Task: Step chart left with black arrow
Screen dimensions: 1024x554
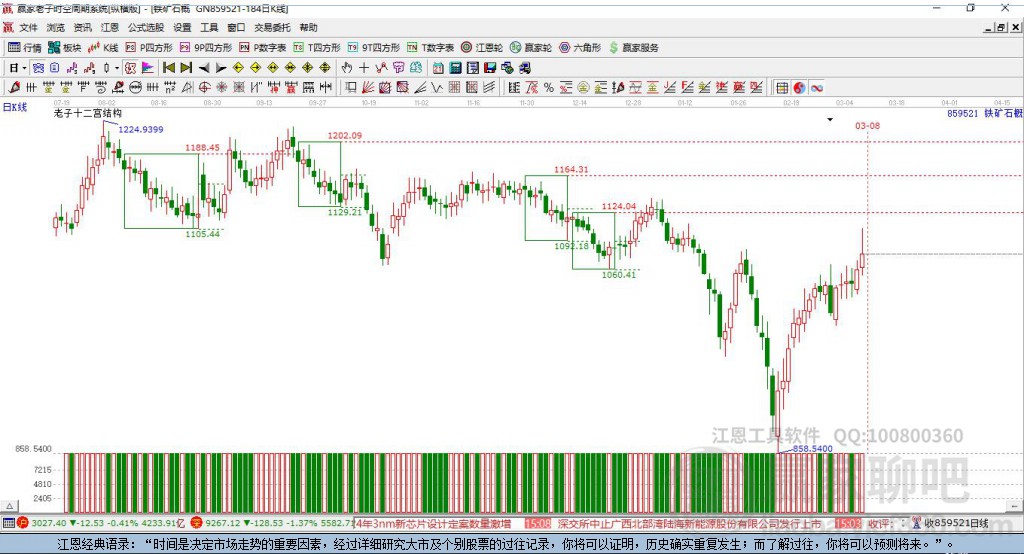Action: [204, 67]
